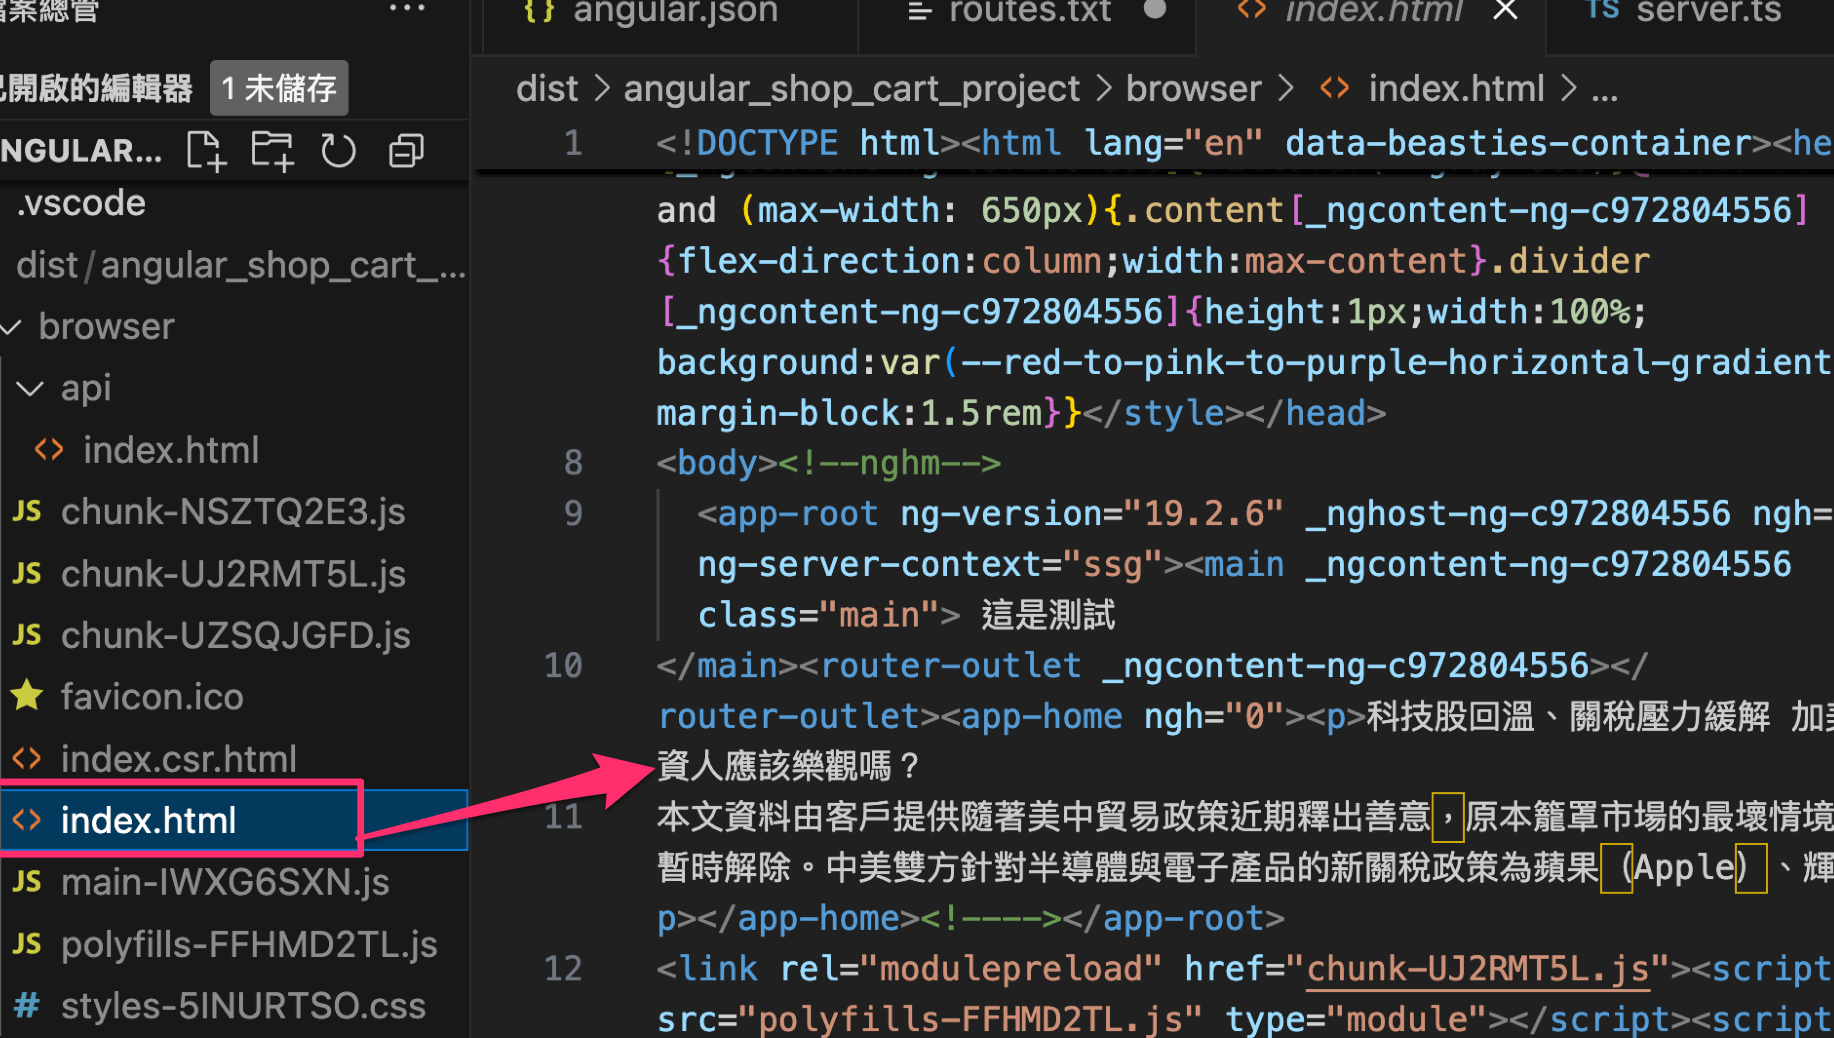Open styles-5INURTSO.css stylesheet file
Image resolution: width=1834 pixels, height=1038 pixels.
coord(243,1006)
